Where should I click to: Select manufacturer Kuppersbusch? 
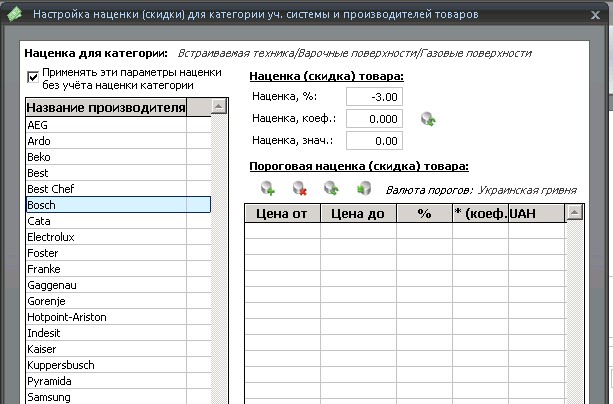[x=118, y=365]
